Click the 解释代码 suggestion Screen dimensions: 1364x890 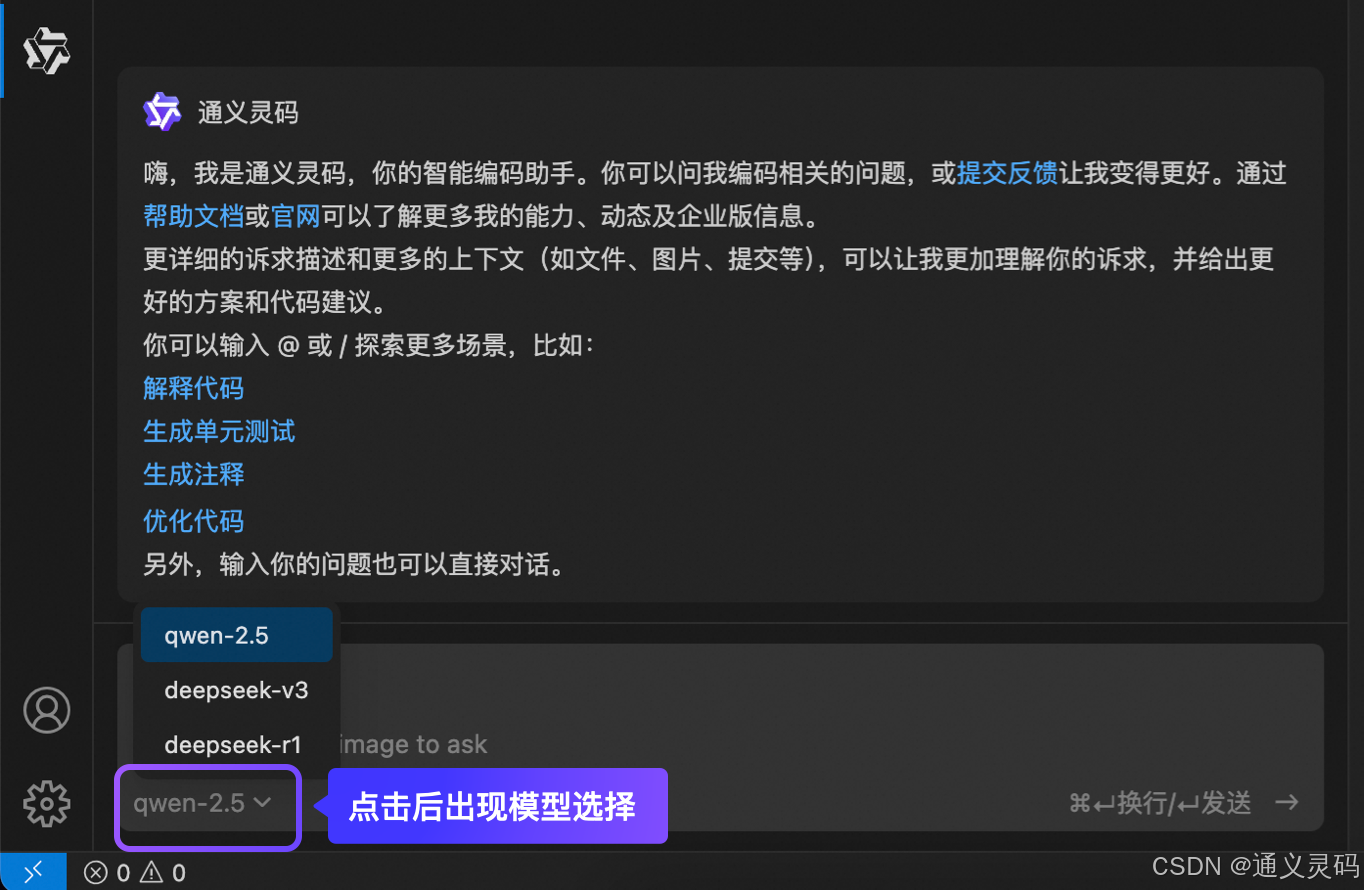point(193,388)
